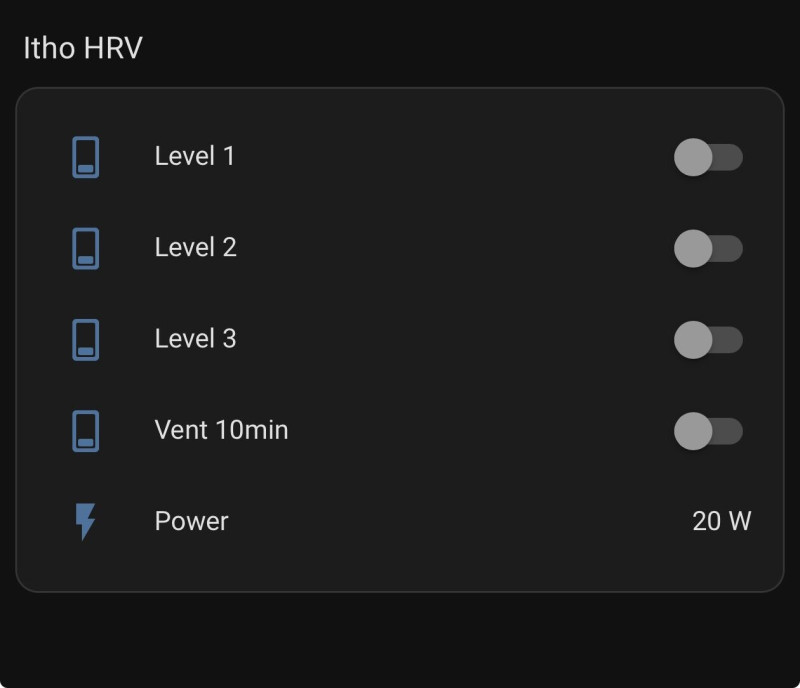Viewport: 800px width, 688px height.
Task: Click empty dark area below the card
Action: [x=400, y=640]
